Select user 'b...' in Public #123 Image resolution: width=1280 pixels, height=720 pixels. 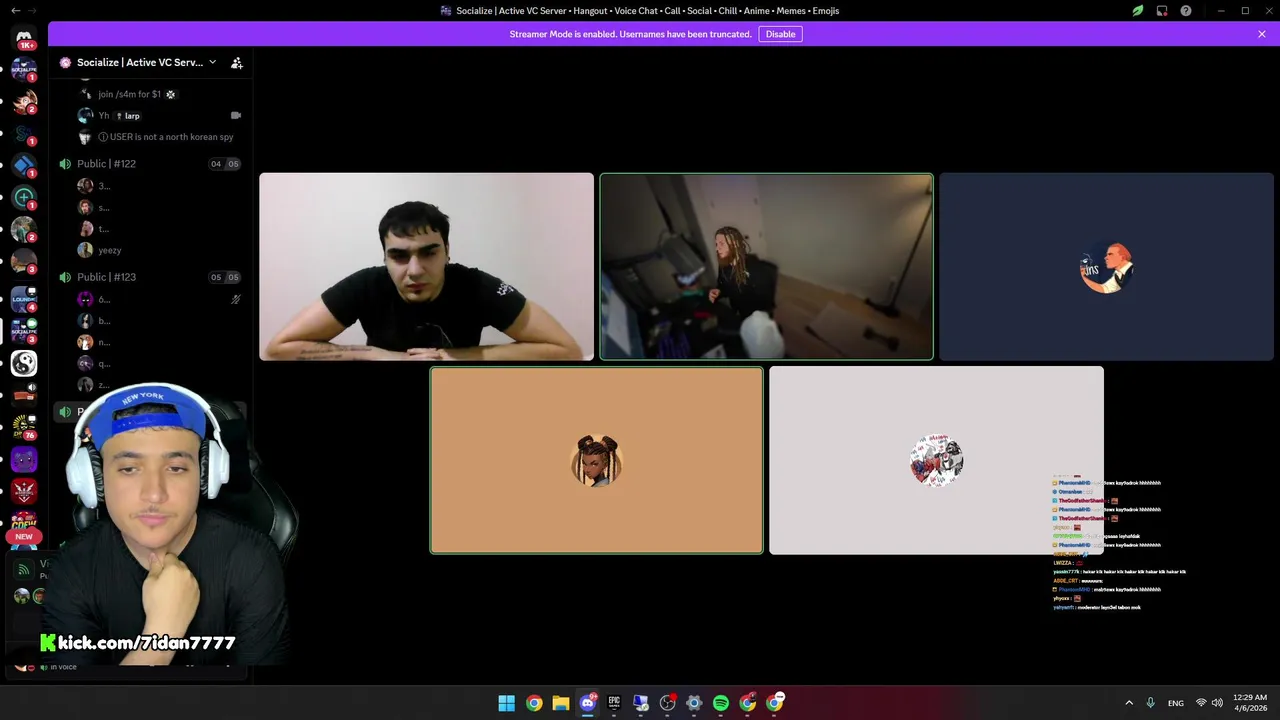pos(160,321)
